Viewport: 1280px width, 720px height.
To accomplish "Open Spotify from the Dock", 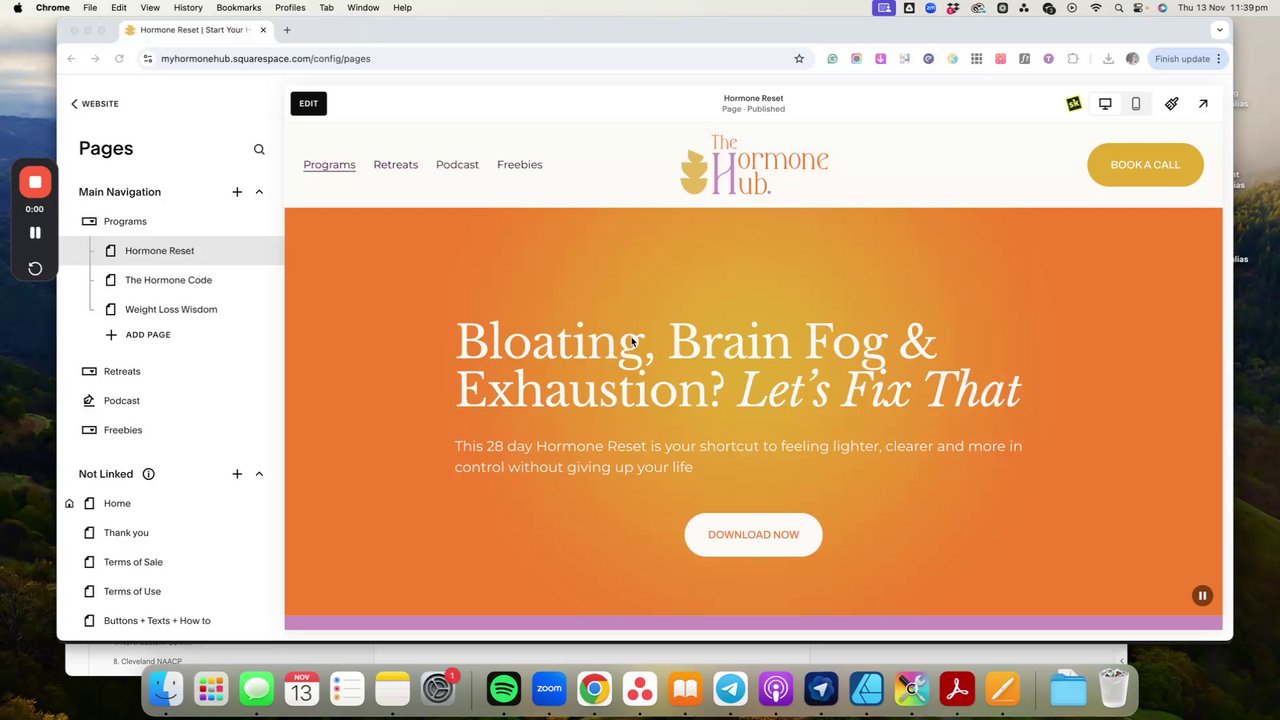I will 504,689.
